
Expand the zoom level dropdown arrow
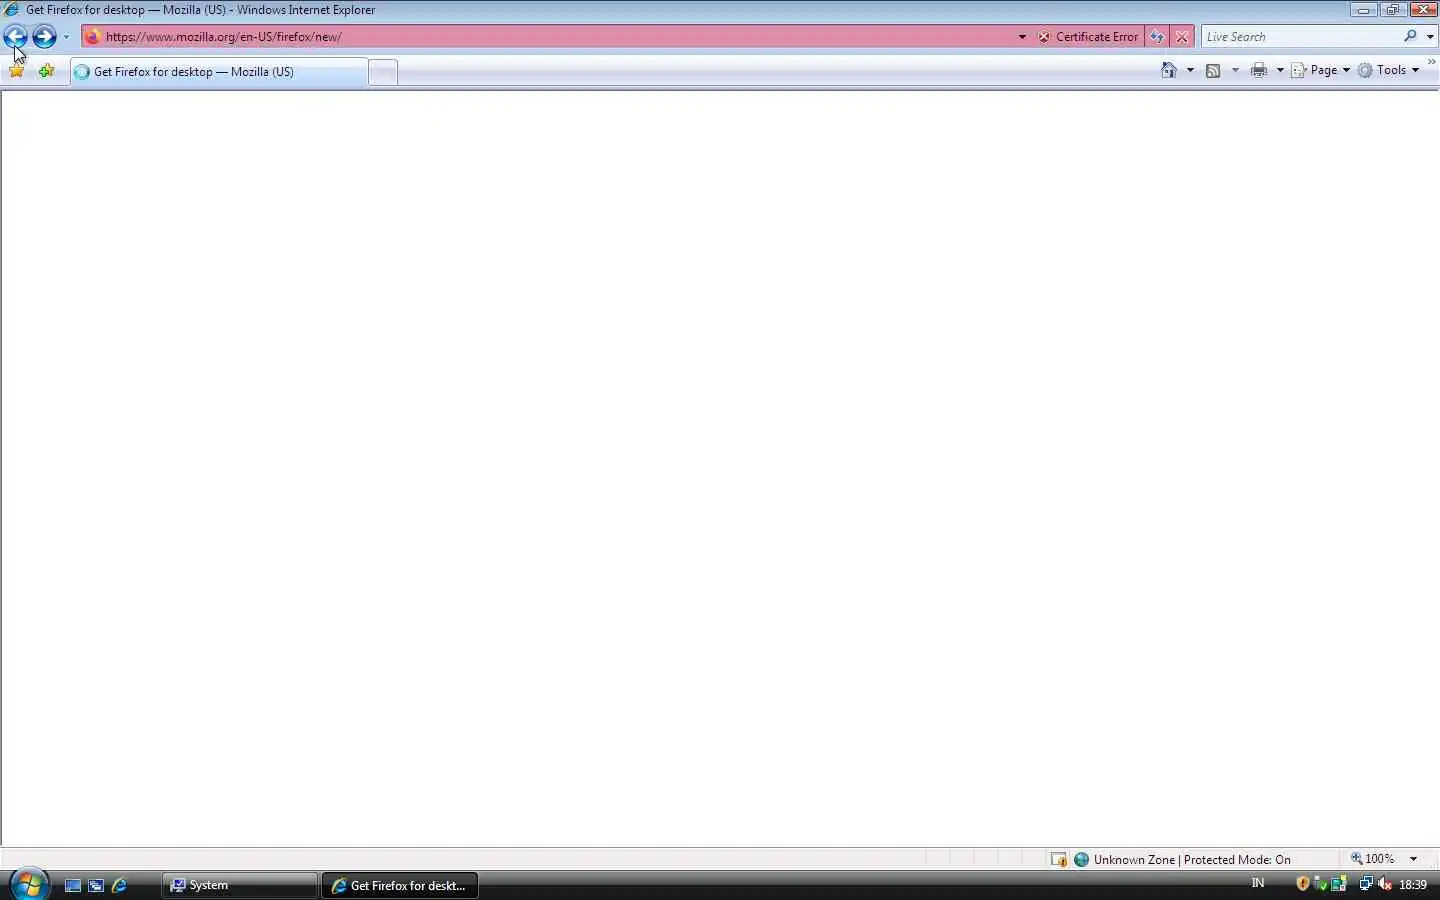click(1413, 859)
